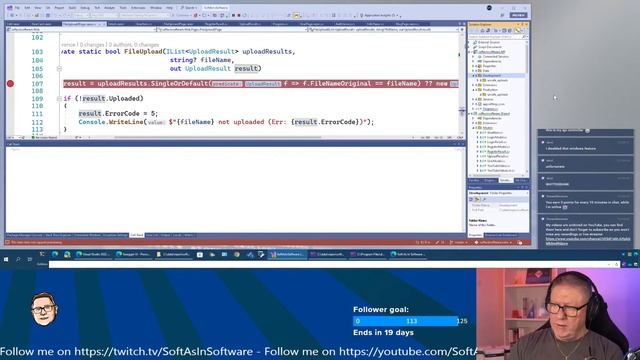
Task: Switch to the Solution Explorer bottom tab
Action: click(506, 180)
